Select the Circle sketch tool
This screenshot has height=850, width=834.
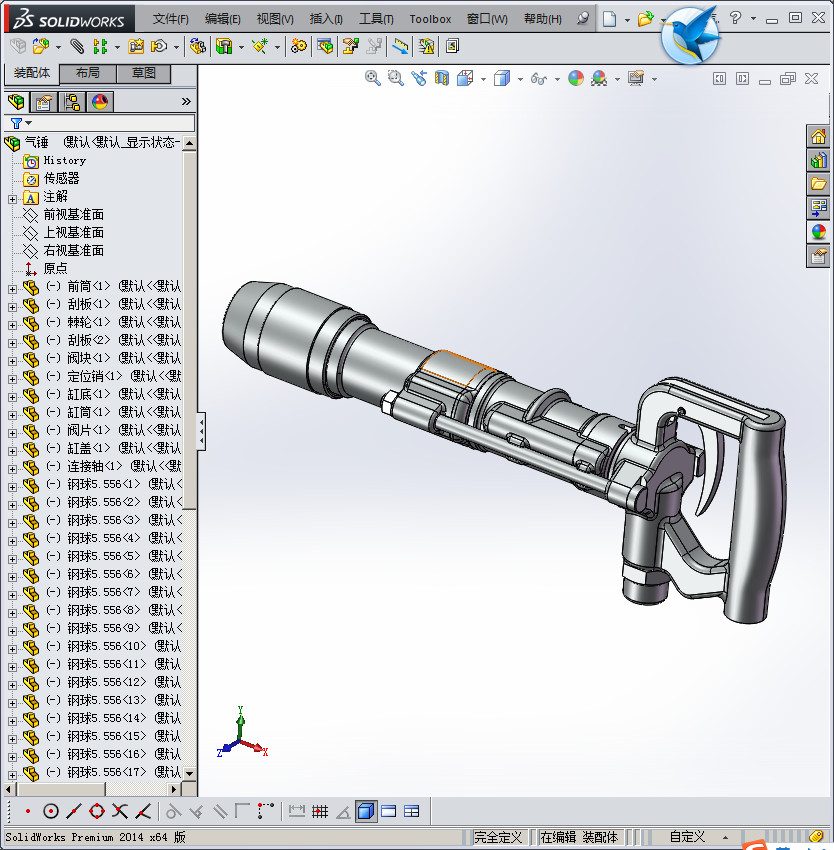(50, 811)
